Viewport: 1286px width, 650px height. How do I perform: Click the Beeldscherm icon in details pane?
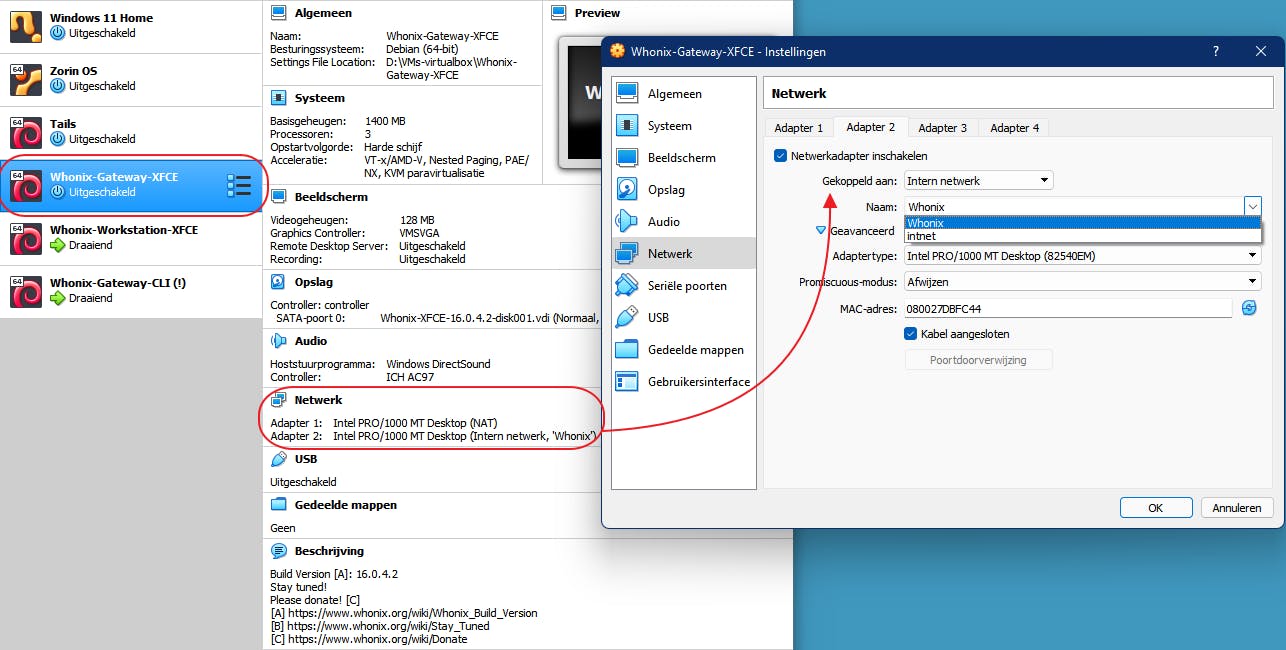[279, 197]
